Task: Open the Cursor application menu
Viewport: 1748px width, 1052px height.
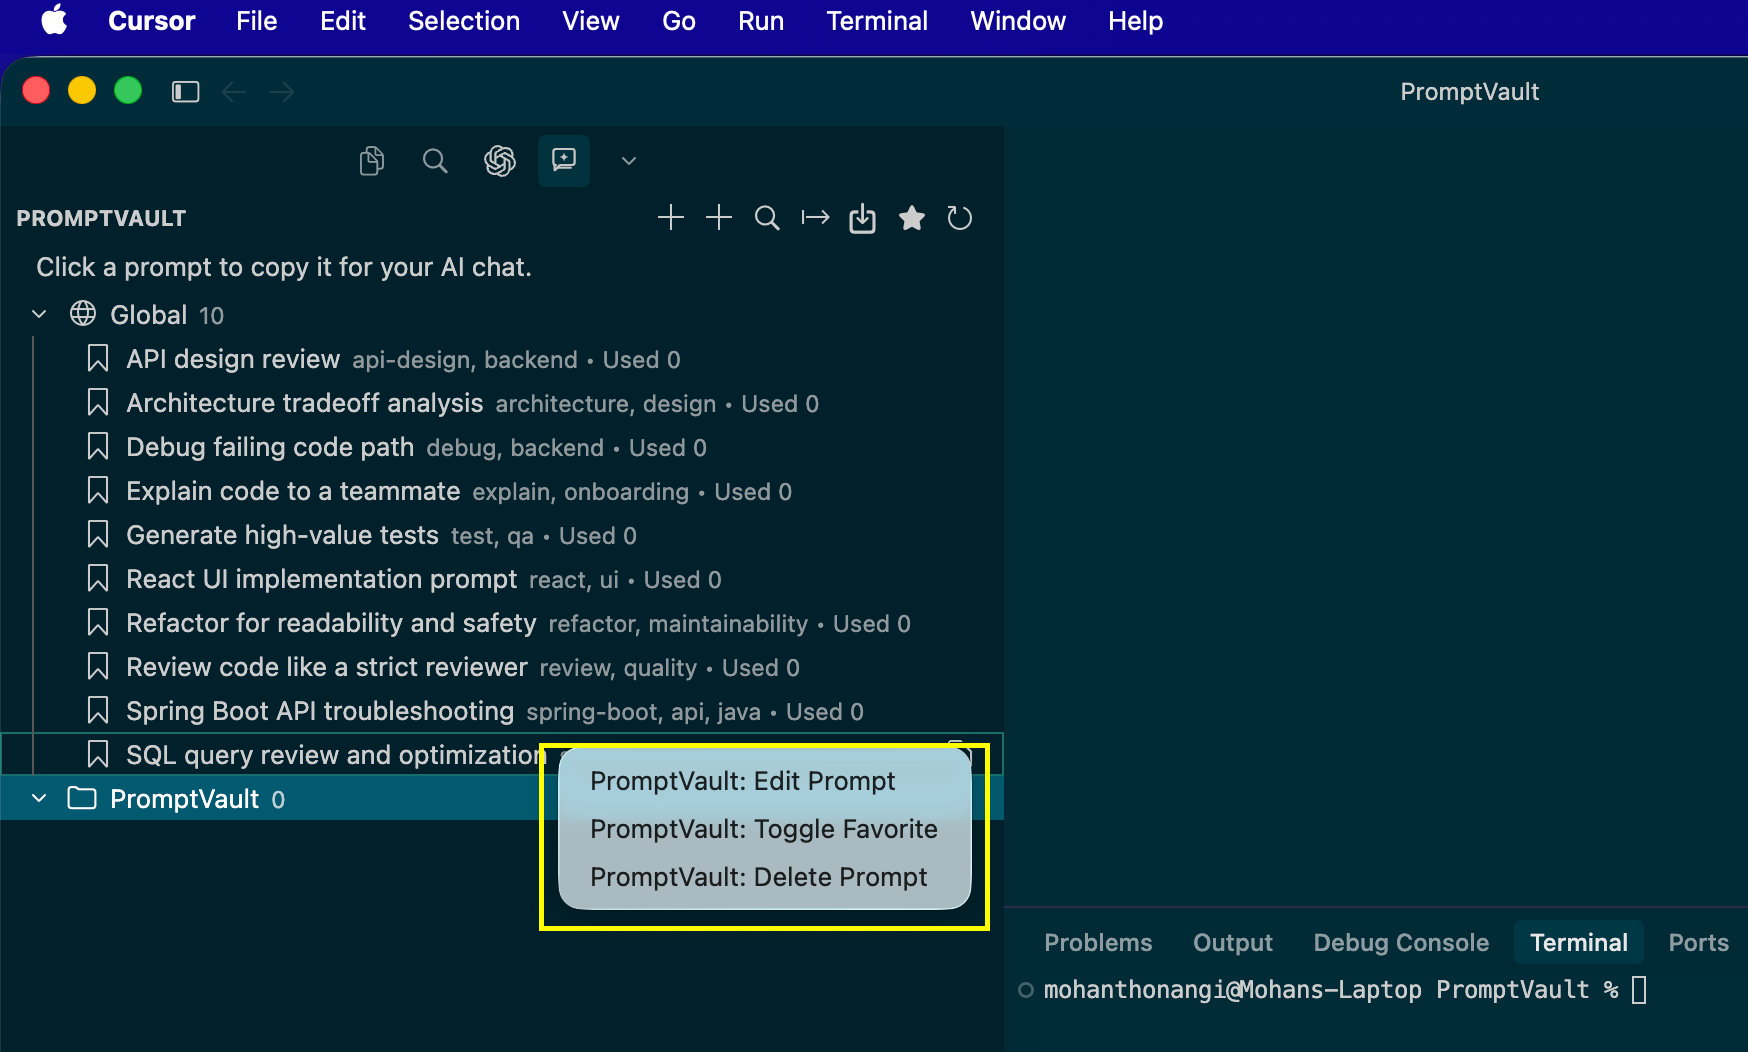Action: pyautogui.click(x=151, y=21)
